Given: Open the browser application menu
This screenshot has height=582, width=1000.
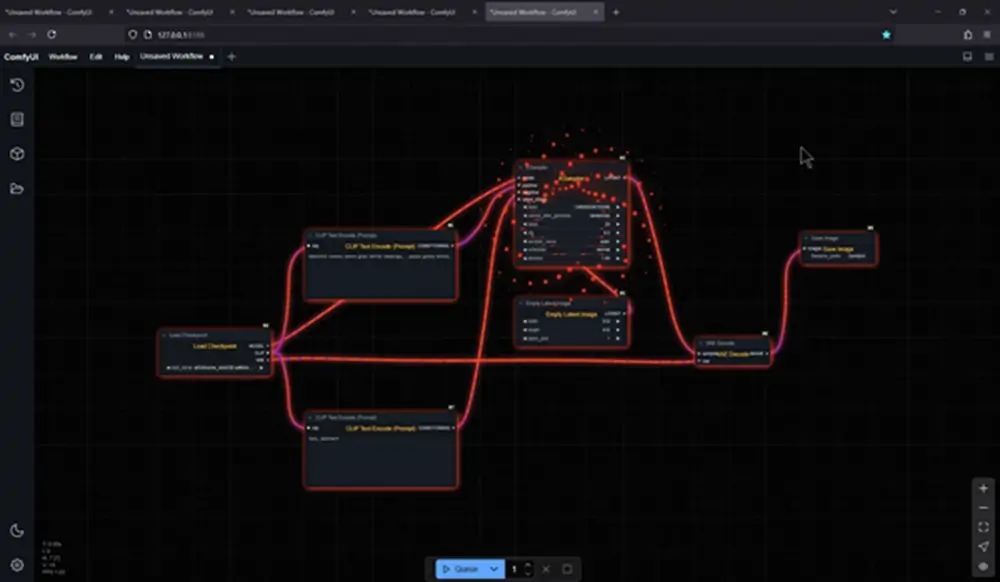Looking at the screenshot, I should (x=987, y=34).
